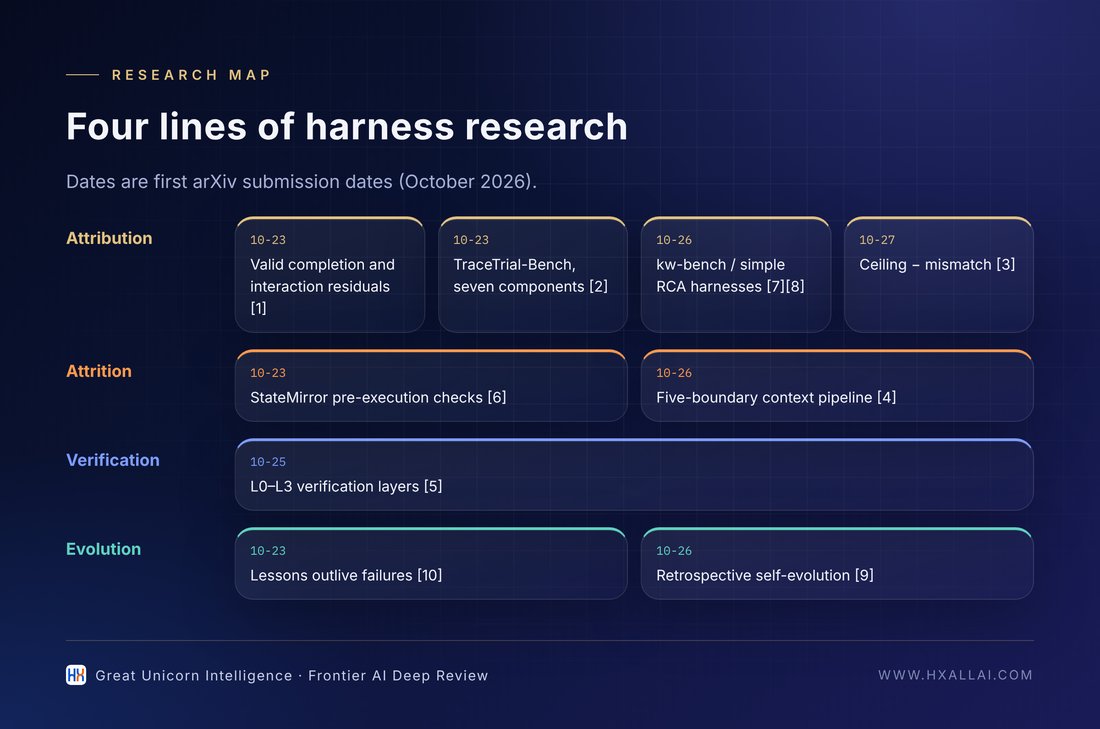1100x729 pixels.
Task: Click the 10-26 date on Retrospective self-evolution card
Action: pyautogui.click(x=673, y=551)
